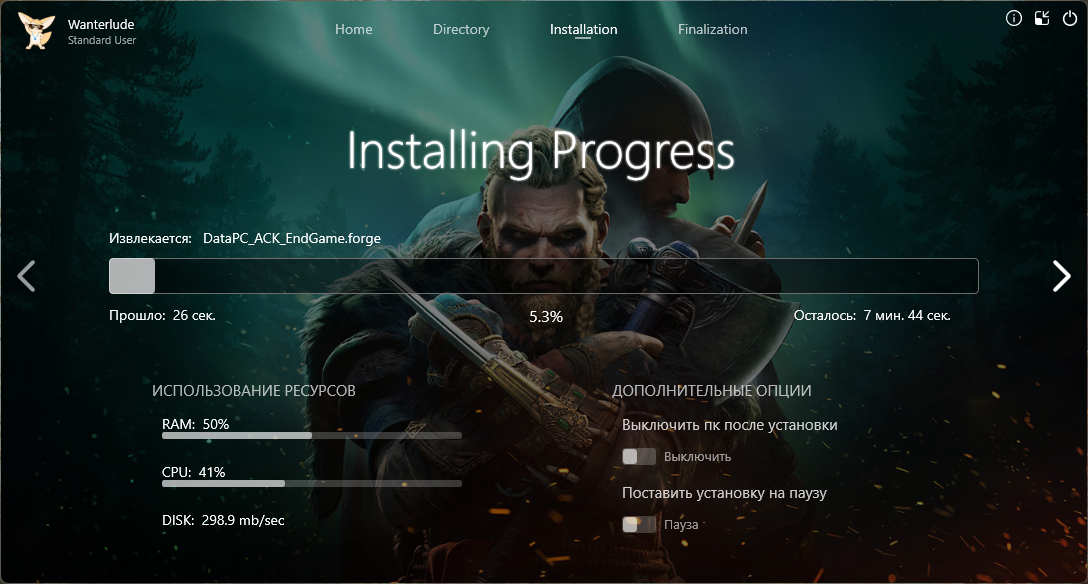This screenshot has width=1088, height=584.
Task: Click the remaining time 7 мин. 44 сек.
Action: click(x=907, y=315)
